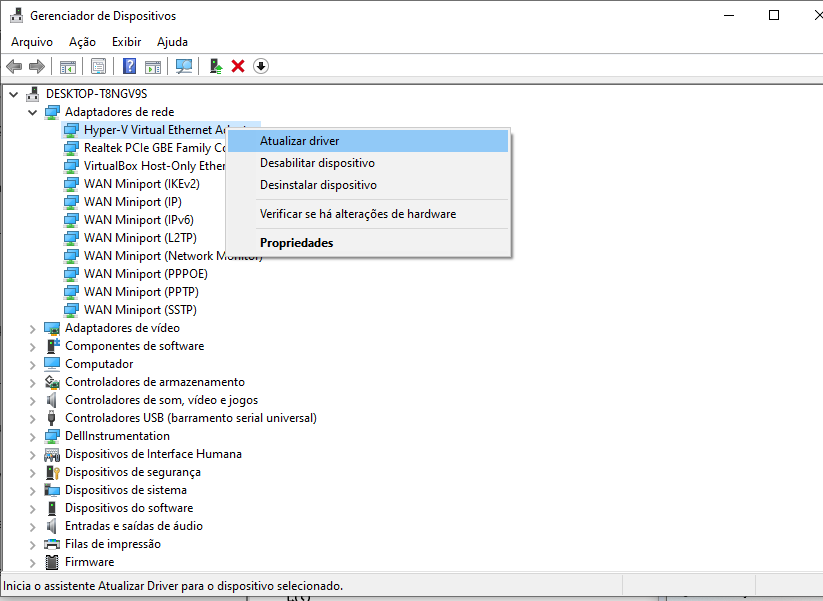823x601 pixels.
Task: Click the back arrow in the toolbar
Action: (14, 66)
